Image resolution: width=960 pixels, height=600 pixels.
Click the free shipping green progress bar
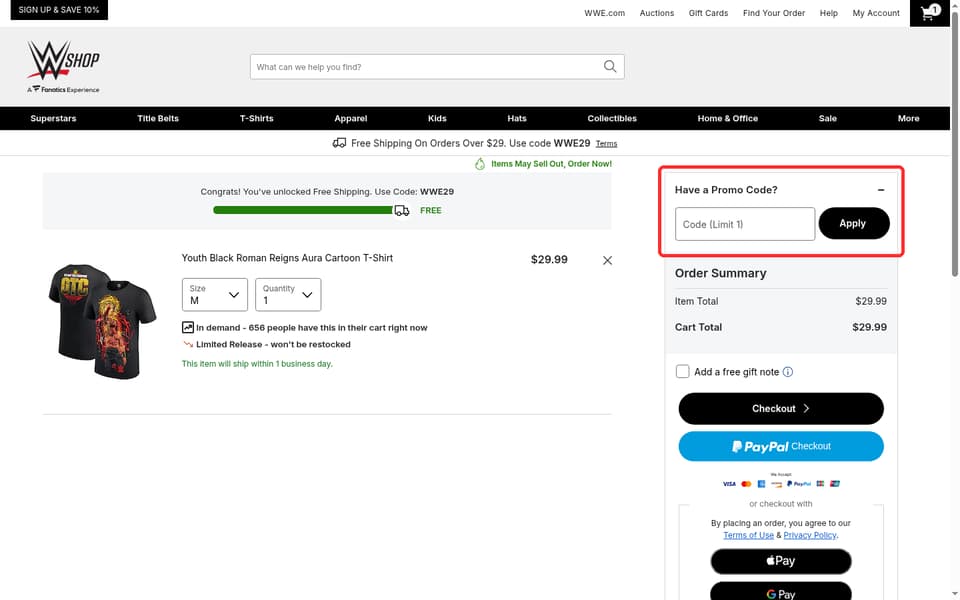(302, 210)
